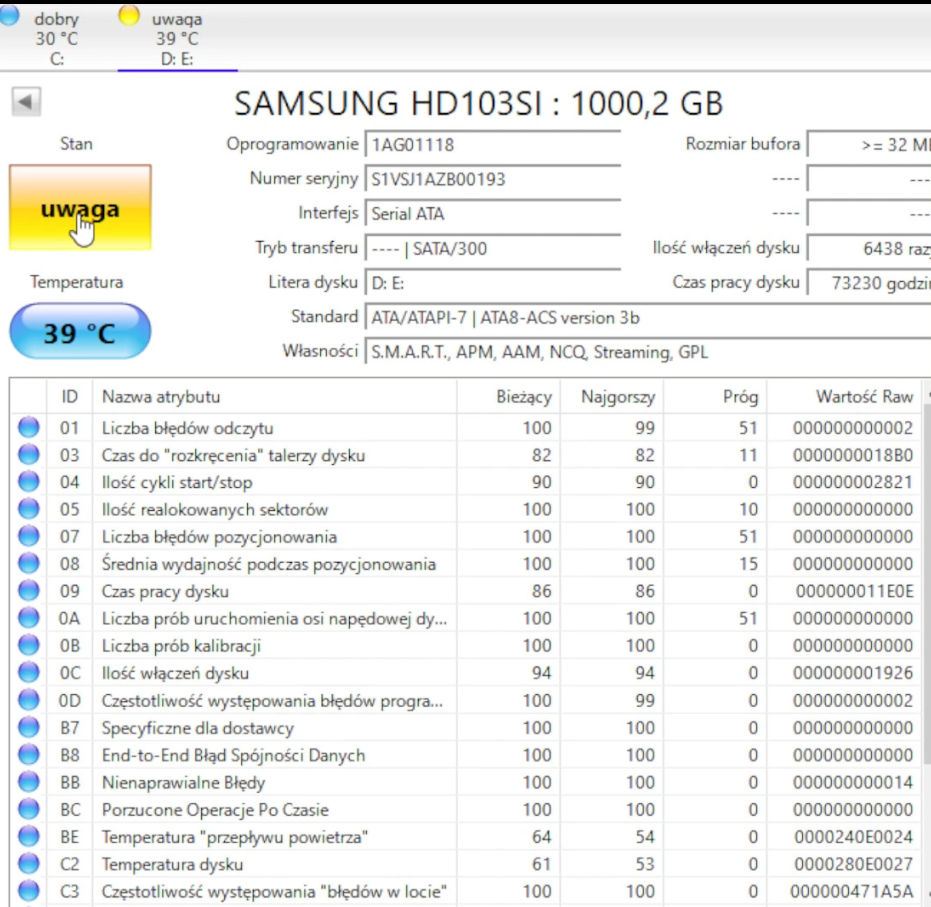This screenshot has width=931, height=907.
Task: Click the status dot for Ilość cykli start/stop
Action: 28,481
